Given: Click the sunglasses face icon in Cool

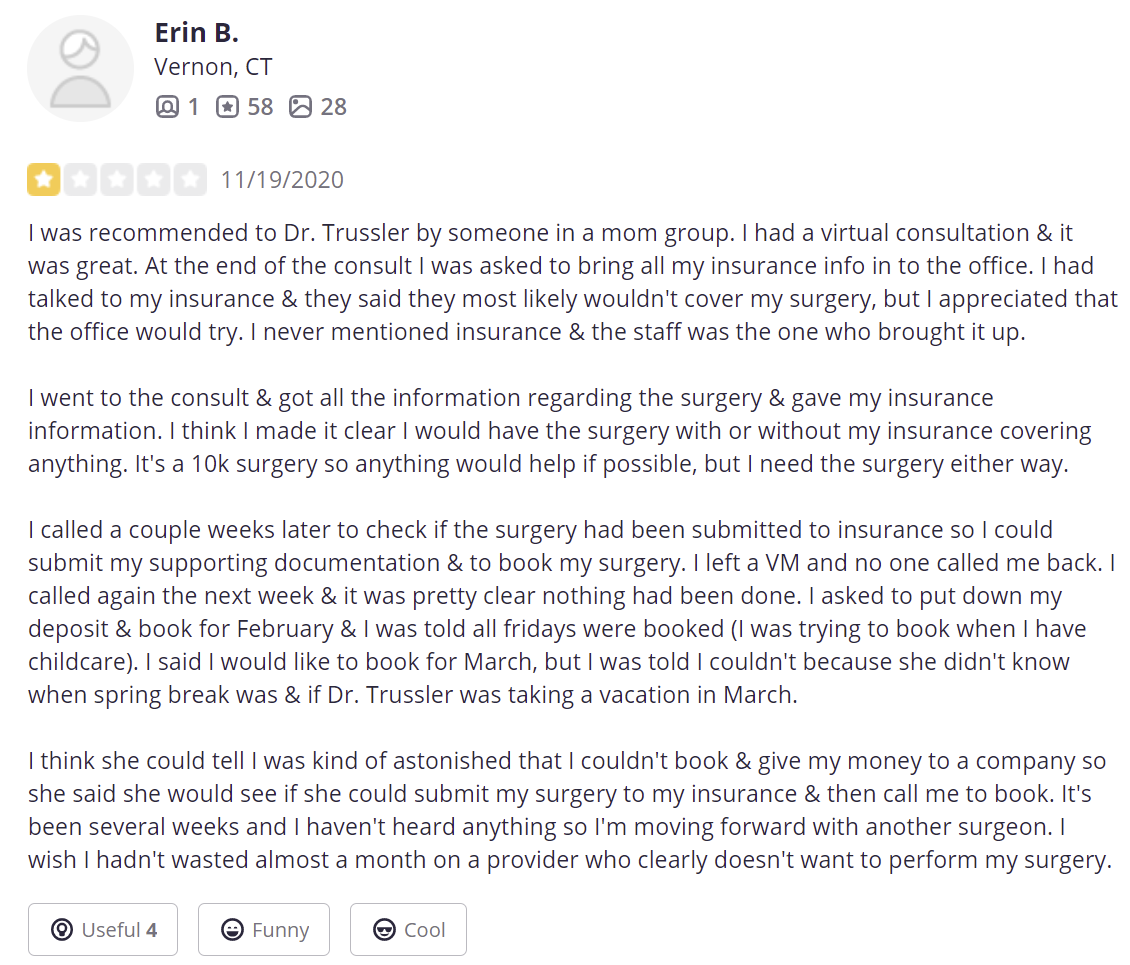Looking at the screenshot, I should (384, 930).
